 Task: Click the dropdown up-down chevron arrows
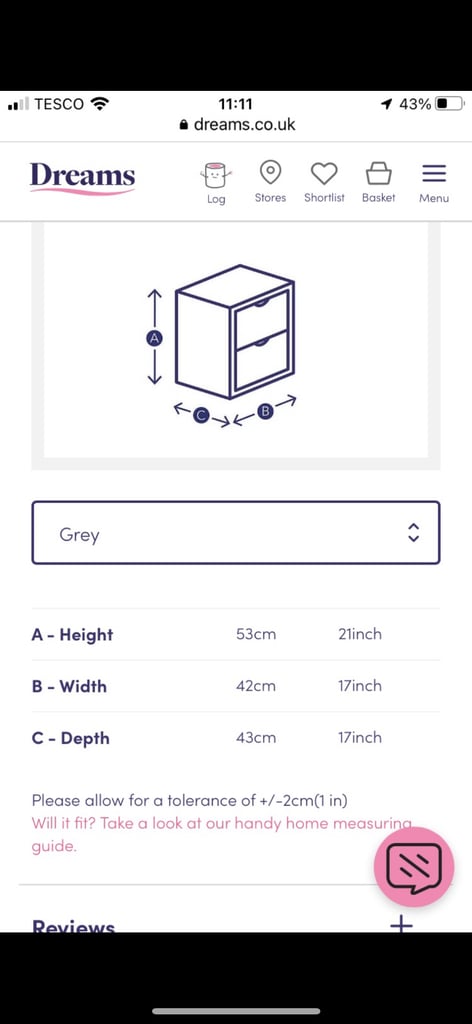tap(413, 532)
